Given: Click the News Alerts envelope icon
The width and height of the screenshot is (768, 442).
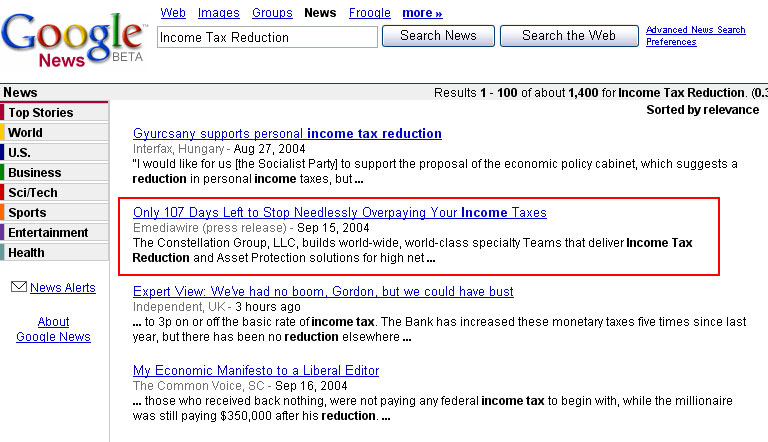Looking at the screenshot, I should 19,287.
